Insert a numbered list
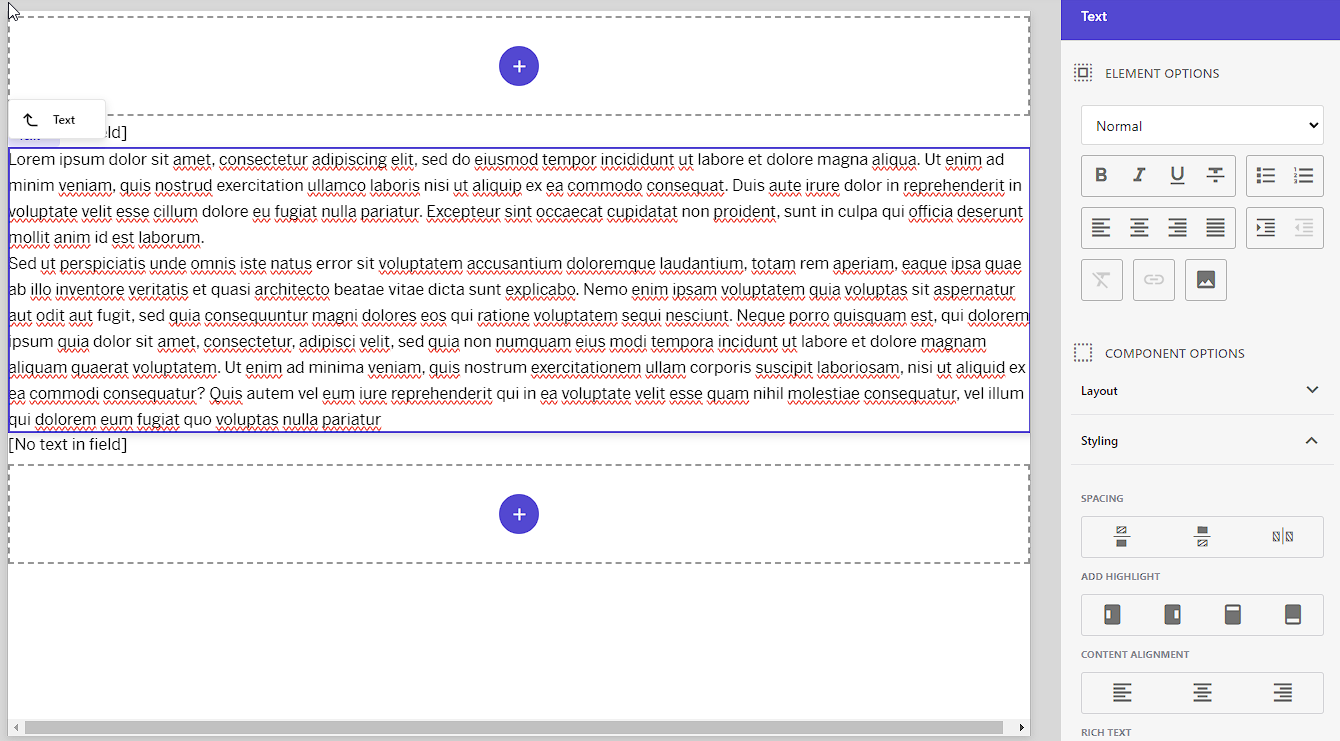 [x=1304, y=175]
